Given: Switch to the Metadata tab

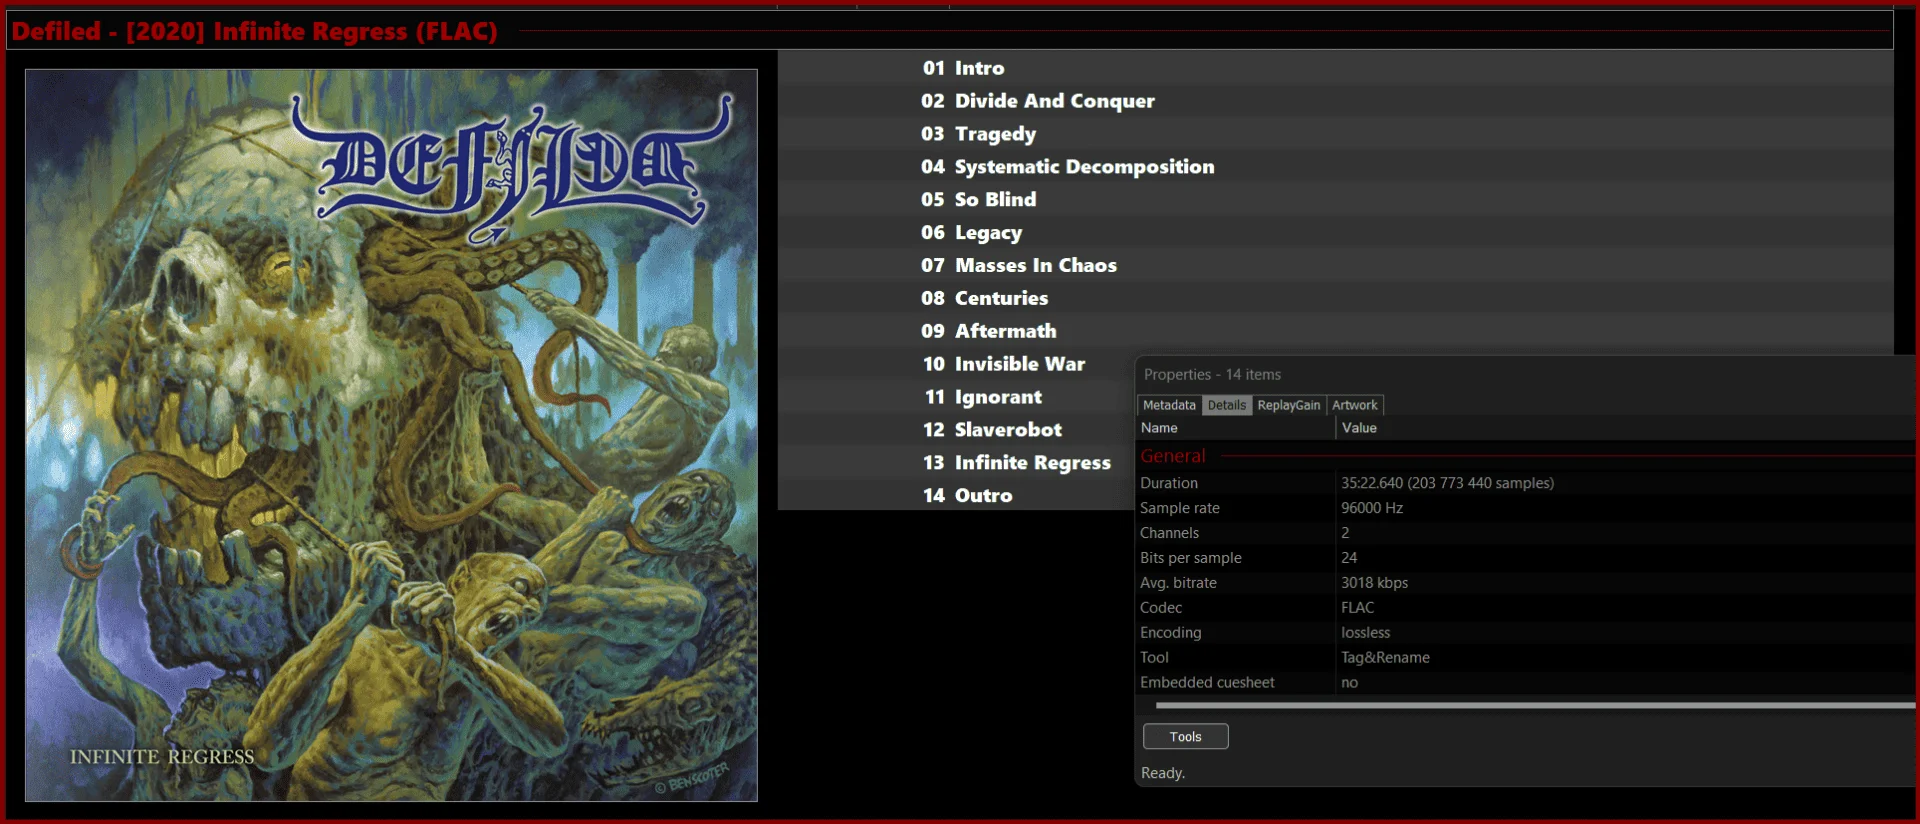Looking at the screenshot, I should [1169, 405].
